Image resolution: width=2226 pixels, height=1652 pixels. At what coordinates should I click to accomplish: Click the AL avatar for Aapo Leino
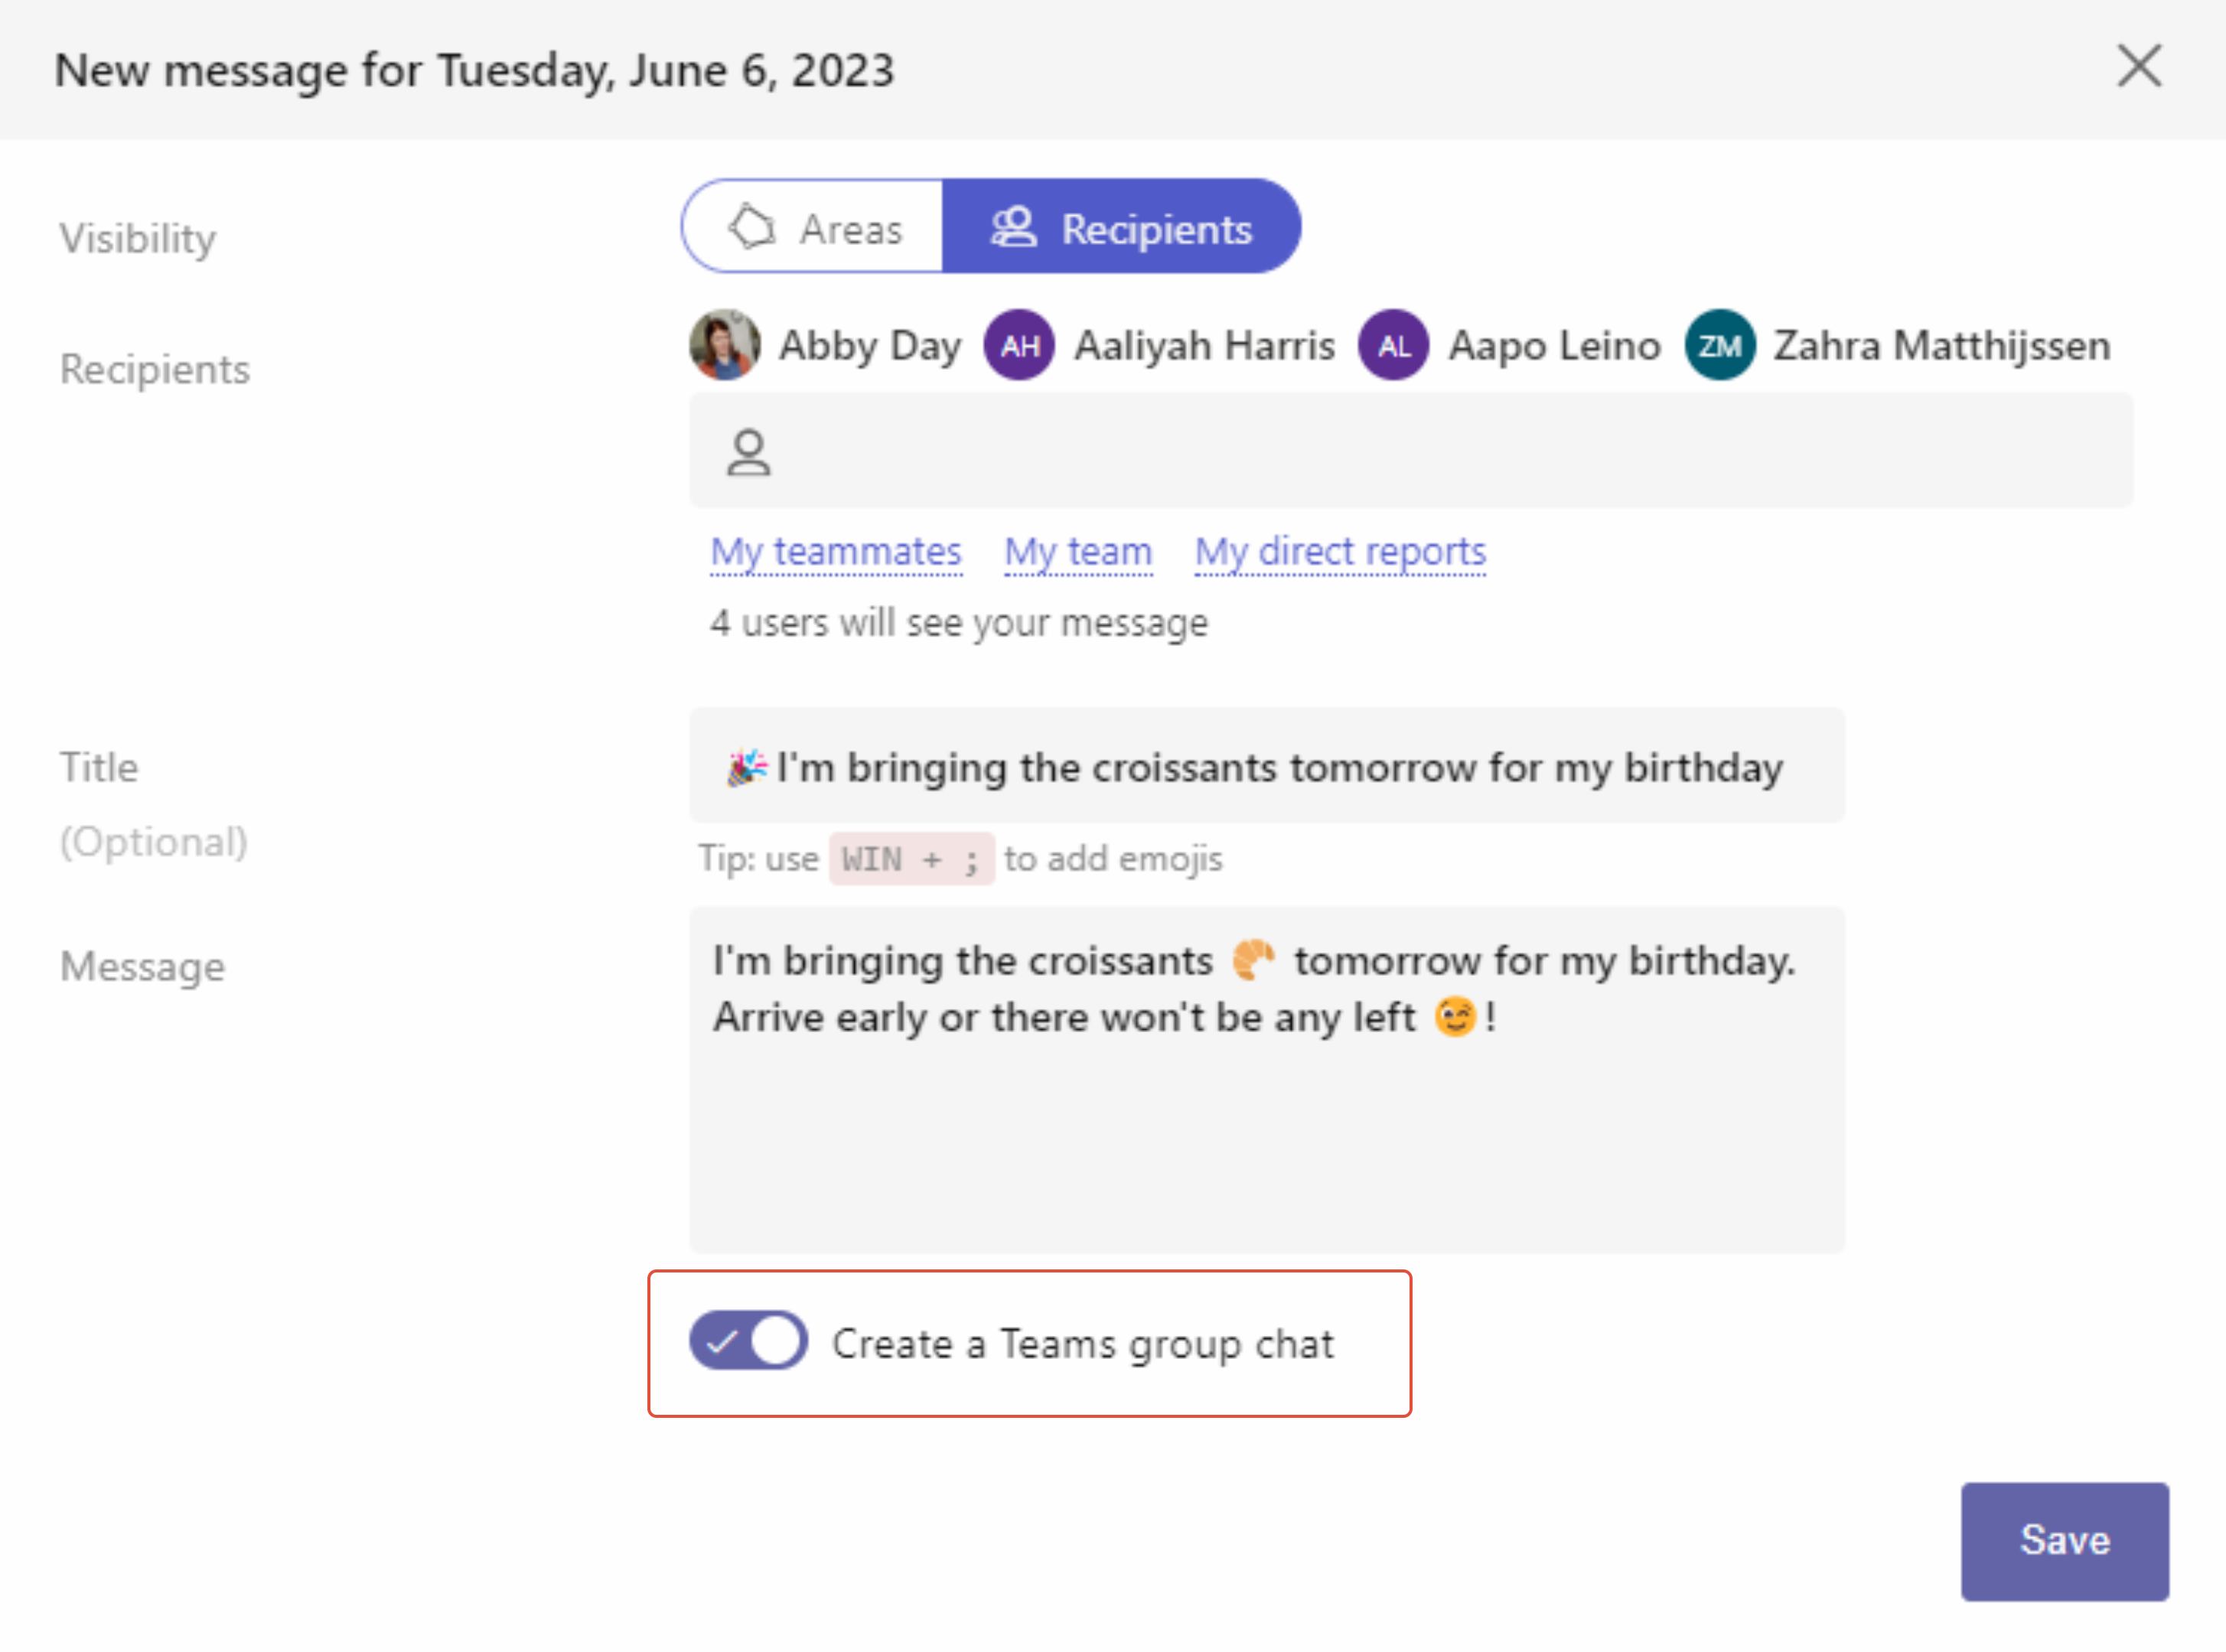pyautogui.click(x=1393, y=345)
